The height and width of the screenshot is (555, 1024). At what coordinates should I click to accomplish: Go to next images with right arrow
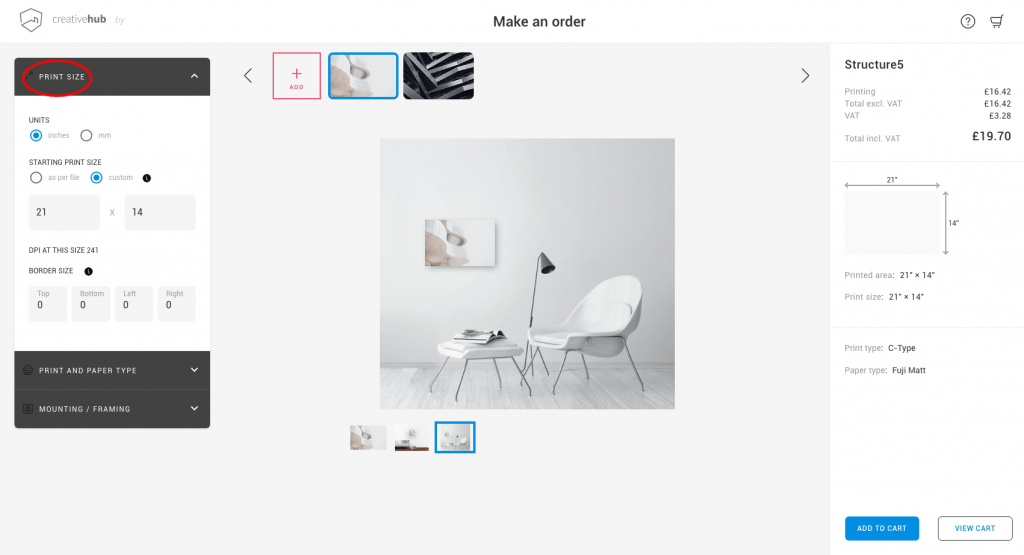(x=805, y=76)
